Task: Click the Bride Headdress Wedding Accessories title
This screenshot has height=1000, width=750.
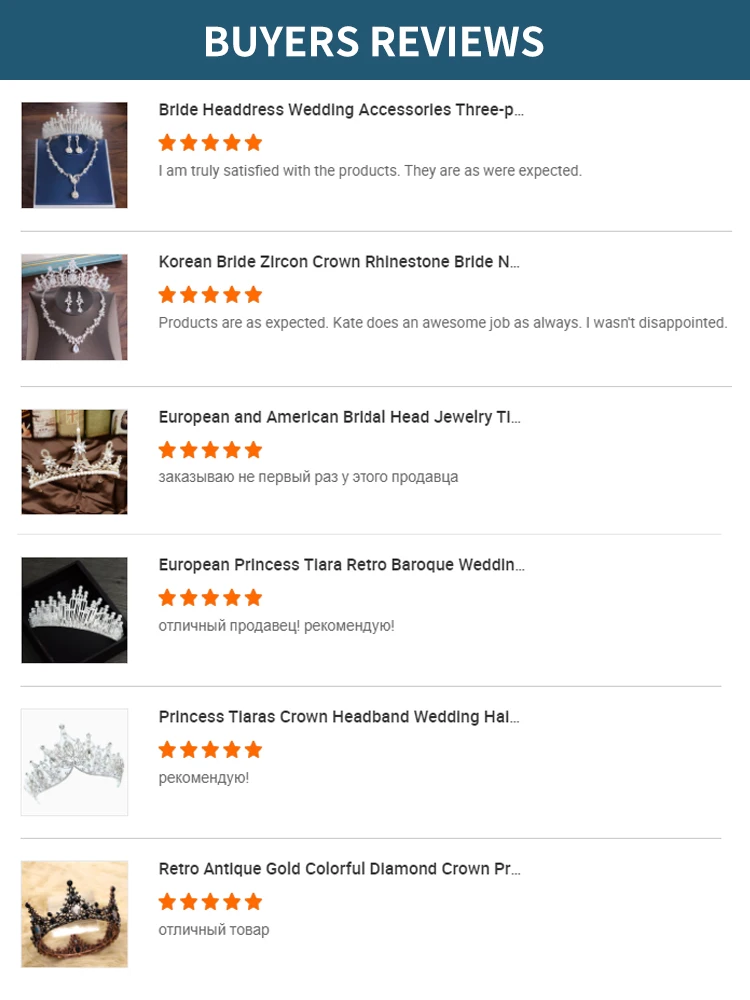Action: (x=341, y=110)
